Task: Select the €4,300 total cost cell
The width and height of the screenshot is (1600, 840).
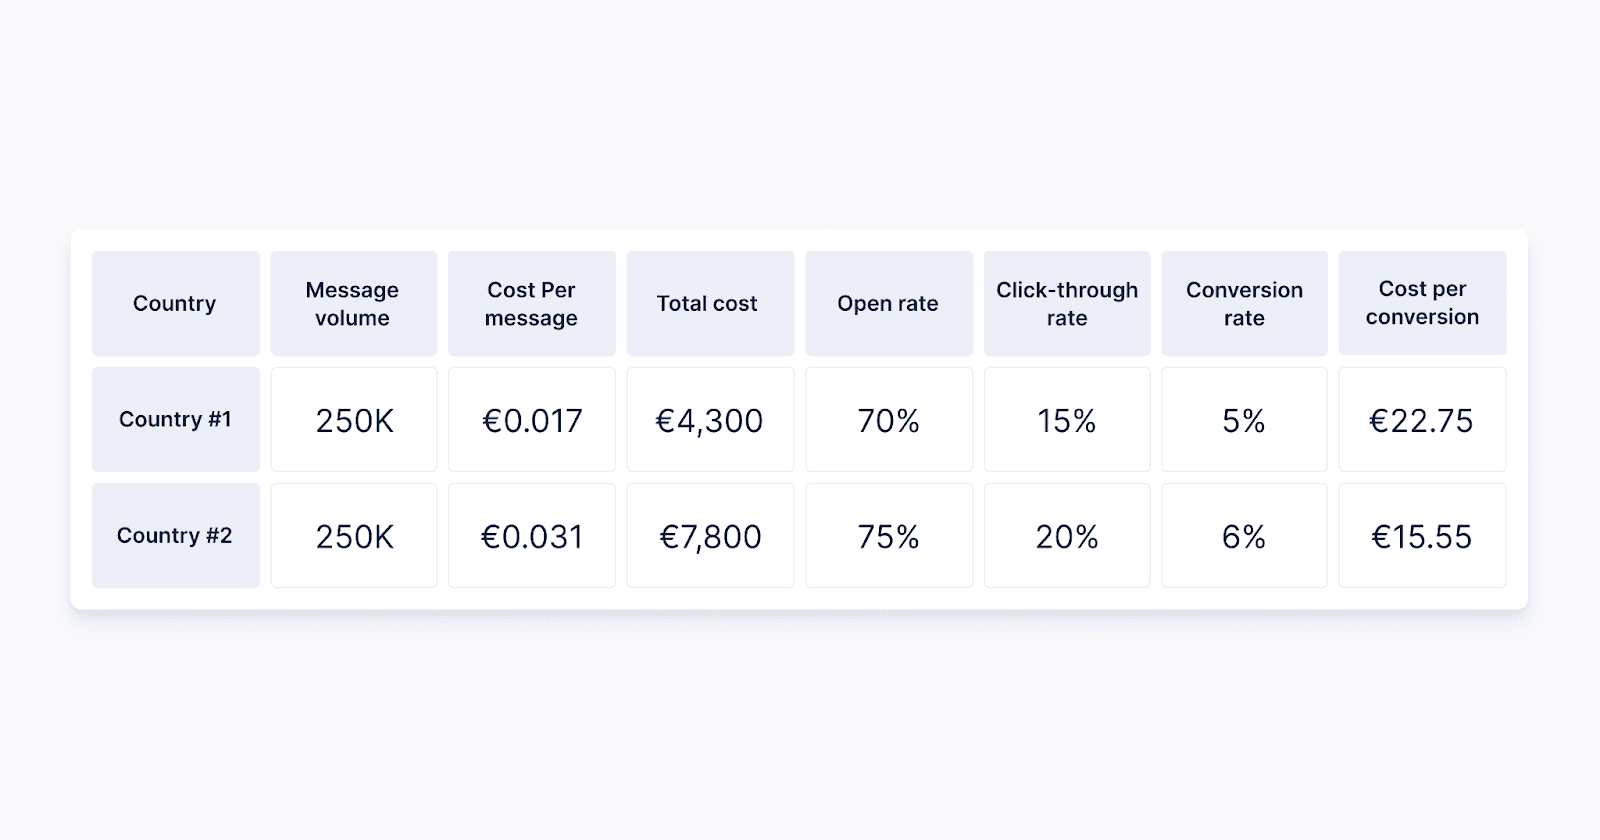Action: click(709, 420)
